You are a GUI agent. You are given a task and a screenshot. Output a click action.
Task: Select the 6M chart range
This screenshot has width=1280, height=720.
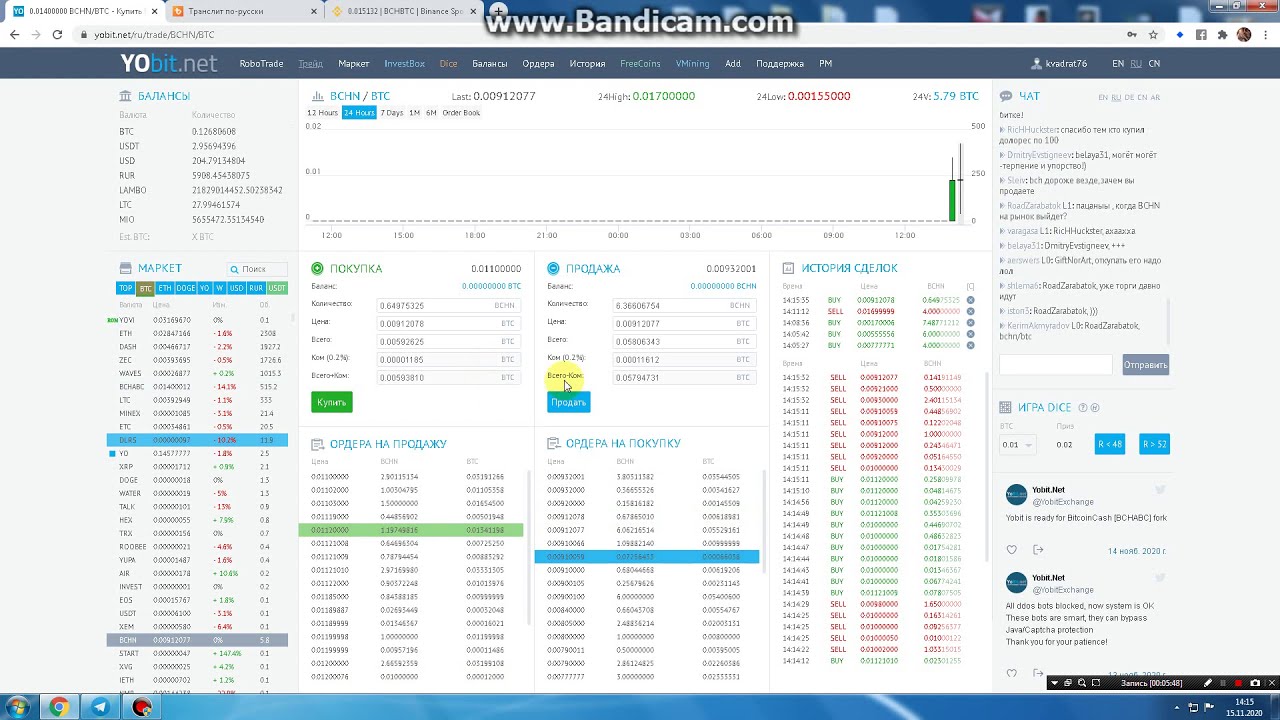pyautogui.click(x=431, y=113)
